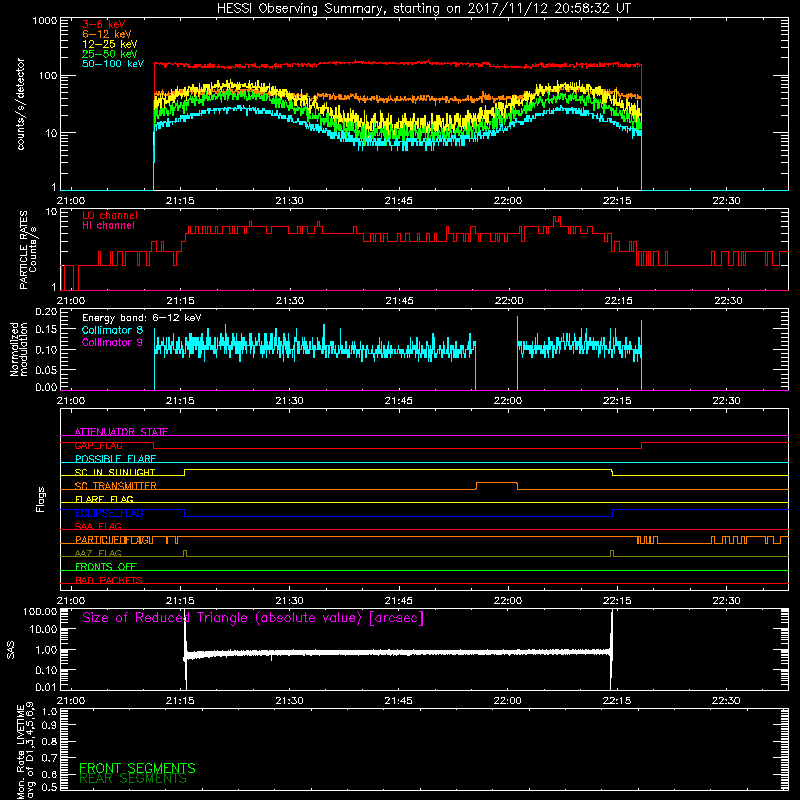Image resolution: width=800 pixels, height=800 pixels.
Task: Select the Collimator 9 legend label
Action: (112, 342)
